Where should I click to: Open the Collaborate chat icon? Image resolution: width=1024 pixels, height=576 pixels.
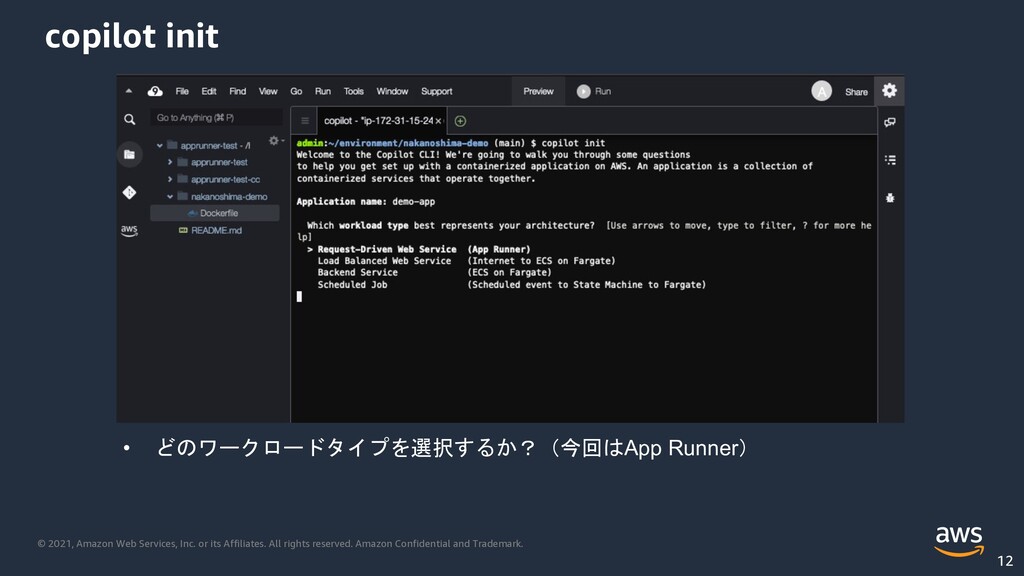pyautogui.click(x=889, y=122)
